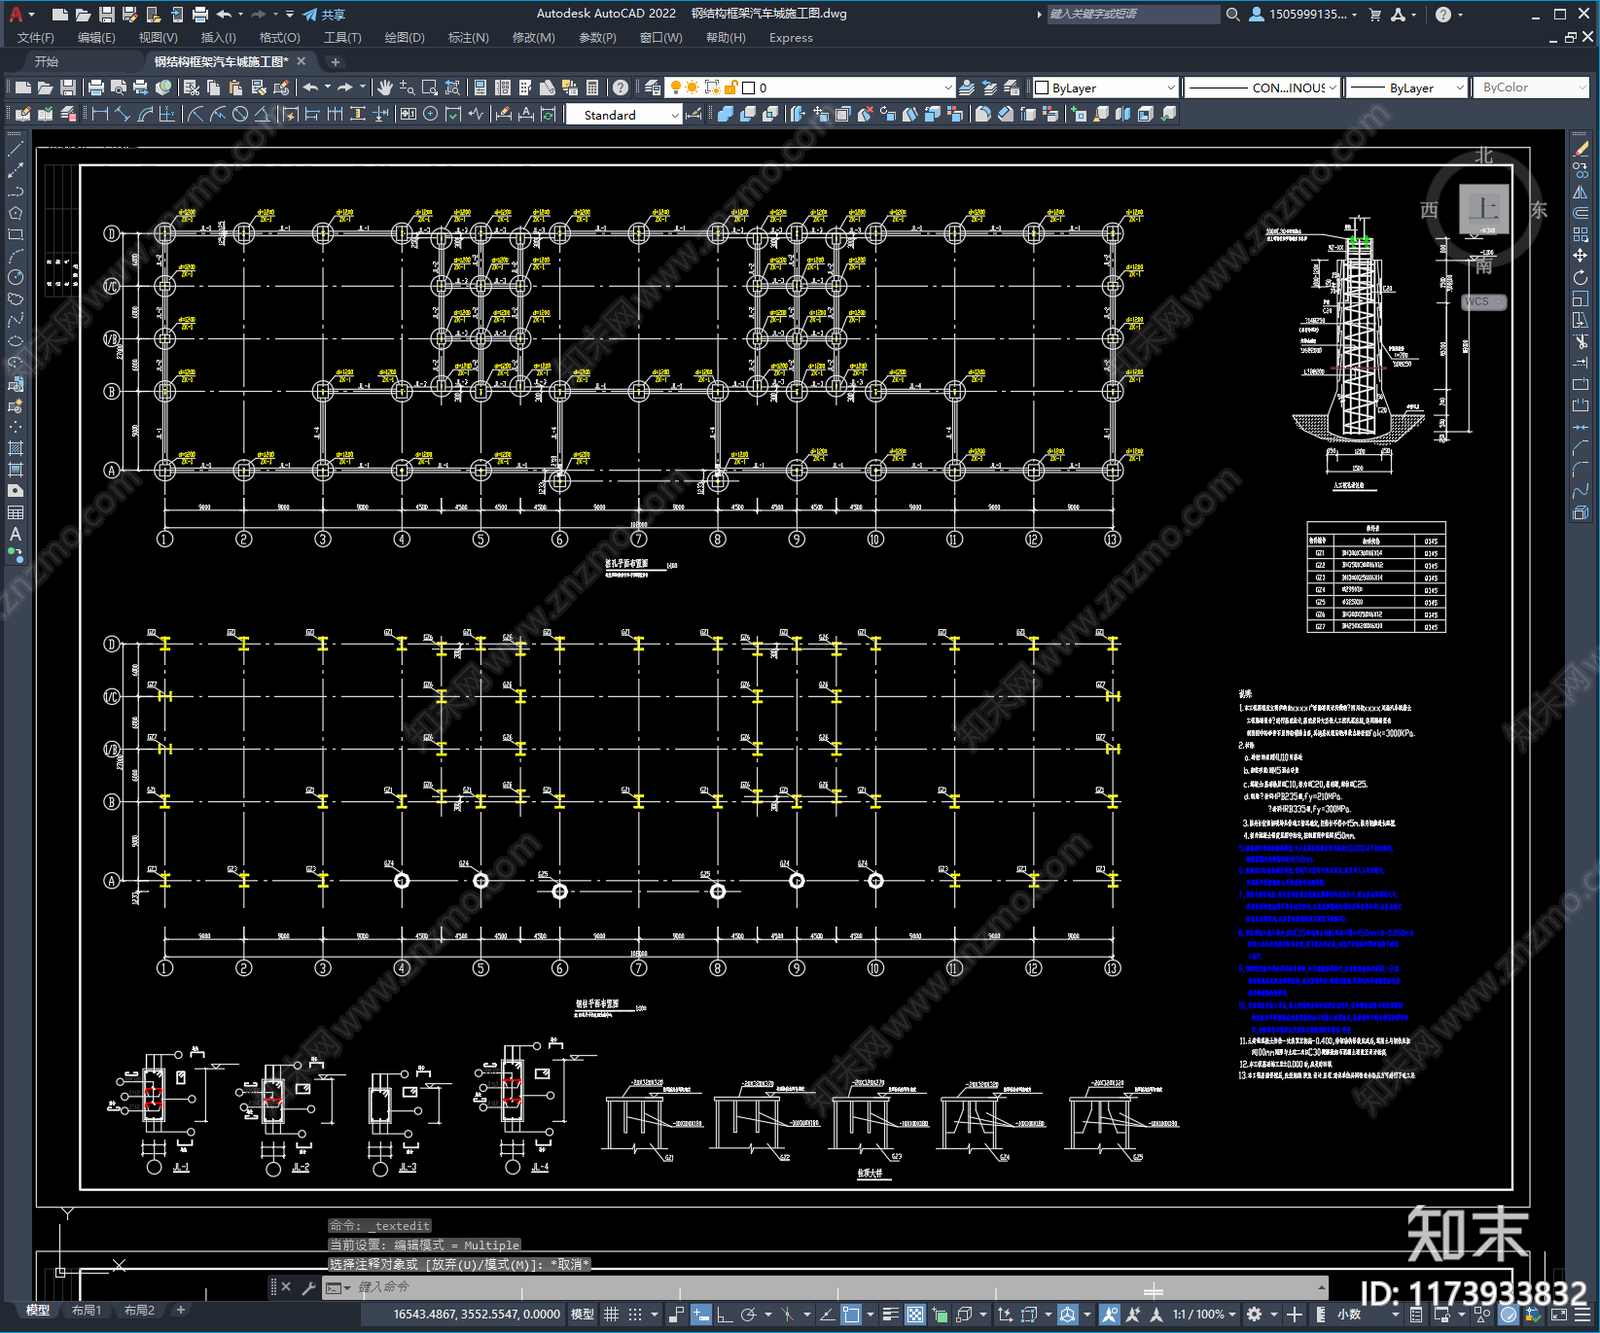Open the ByColor plot style dropdown

coord(1531,88)
